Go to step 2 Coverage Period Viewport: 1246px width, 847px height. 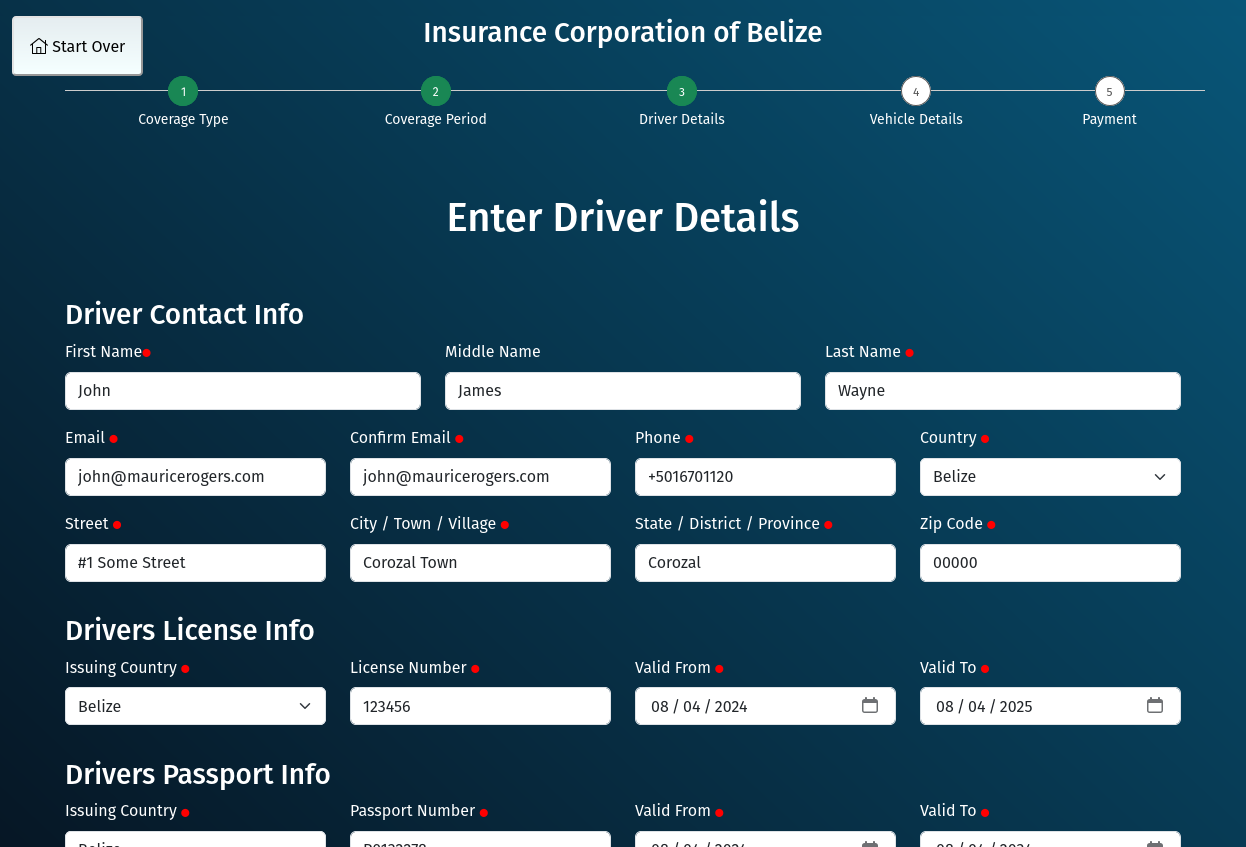click(x=436, y=91)
